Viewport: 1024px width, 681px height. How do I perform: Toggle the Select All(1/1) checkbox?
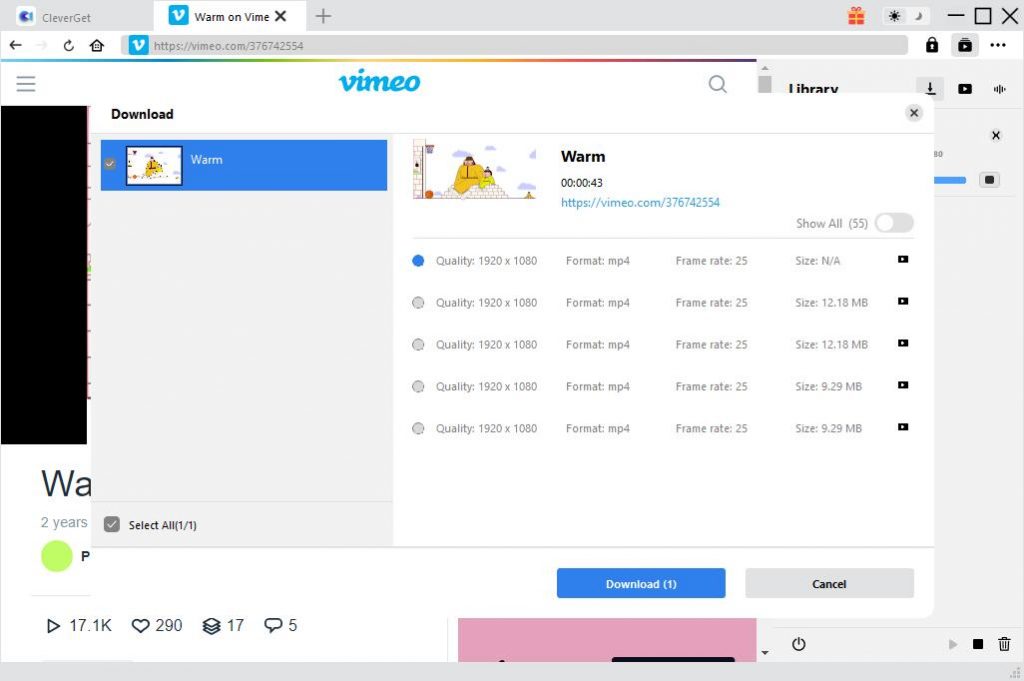coord(112,524)
